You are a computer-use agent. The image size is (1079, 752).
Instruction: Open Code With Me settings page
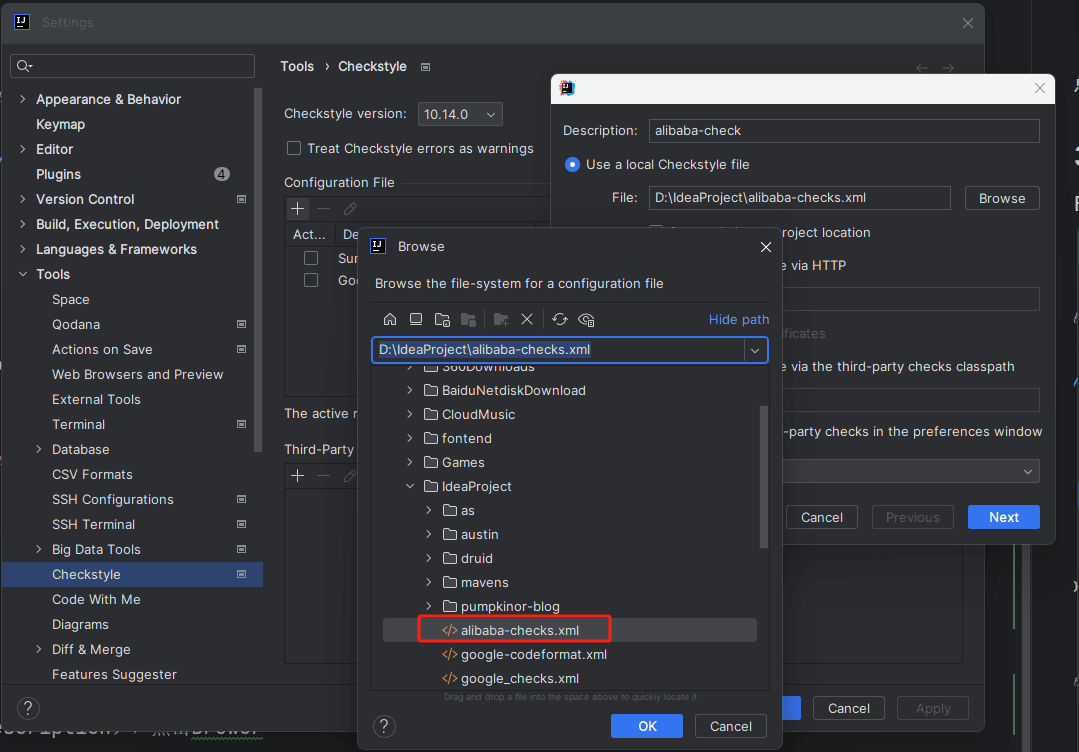tap(96, 599)
